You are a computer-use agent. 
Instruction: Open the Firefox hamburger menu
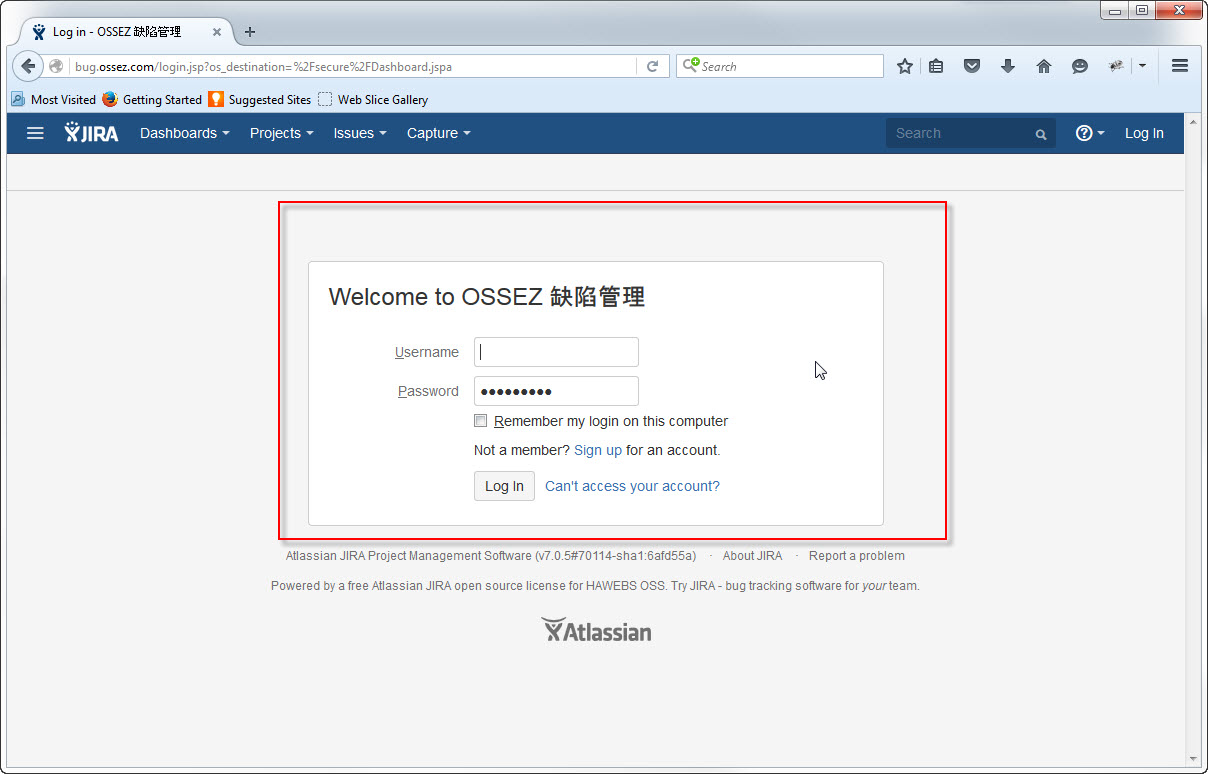[x=1180, y=66]
